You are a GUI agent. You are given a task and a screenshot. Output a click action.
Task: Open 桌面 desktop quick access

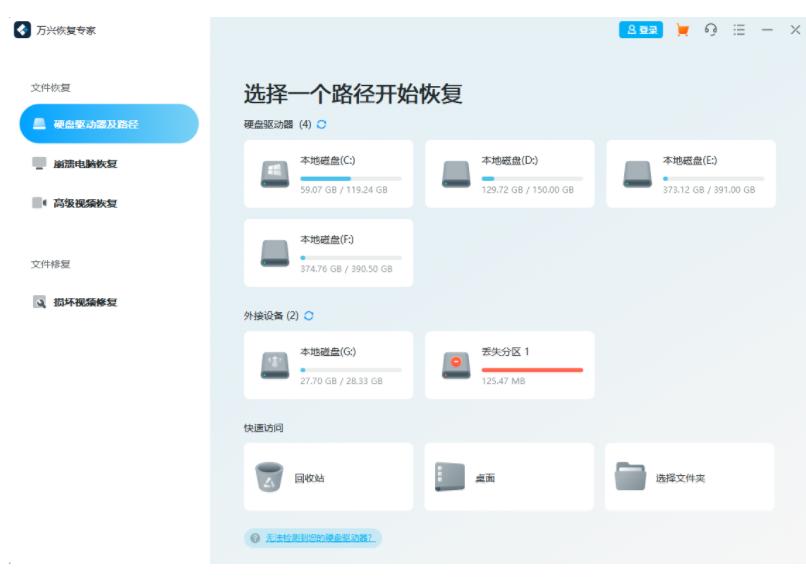(x=510, y=477)
